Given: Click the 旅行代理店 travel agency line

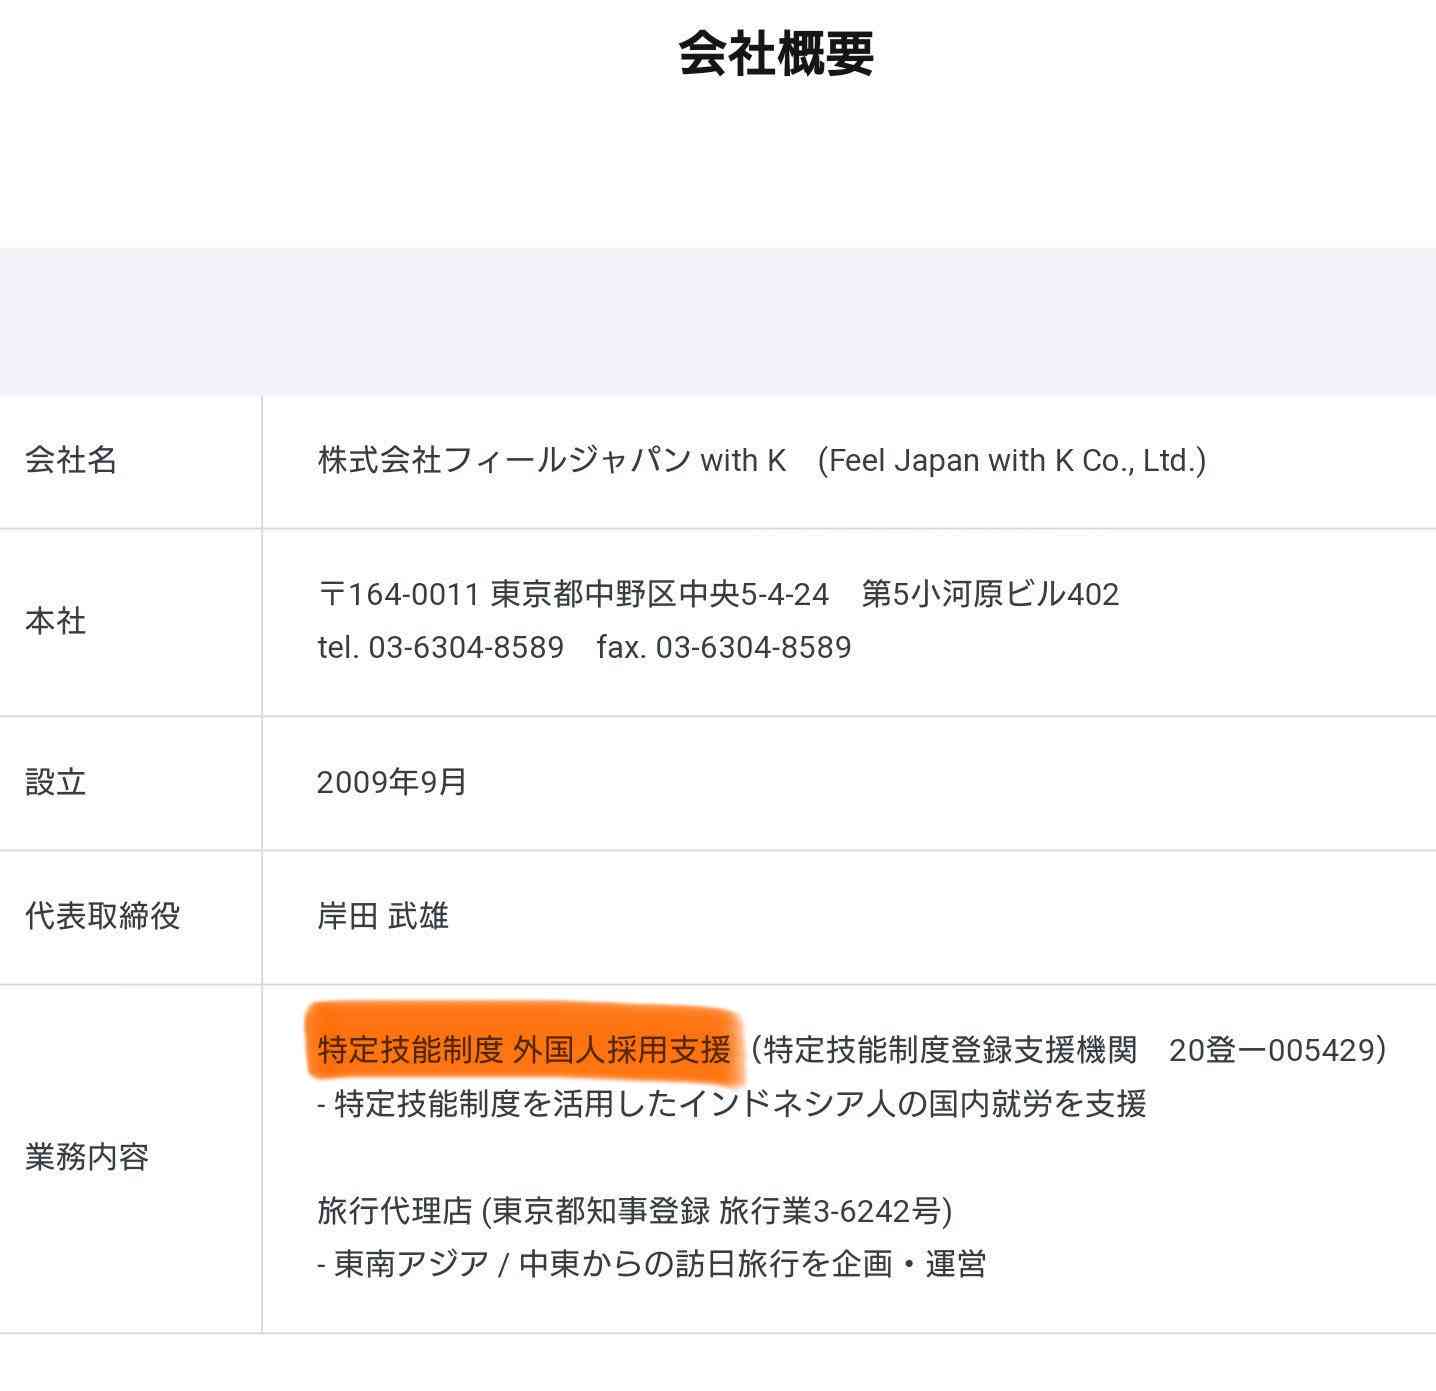Looking at the screenshot, I should click(x=635, y=1211).
